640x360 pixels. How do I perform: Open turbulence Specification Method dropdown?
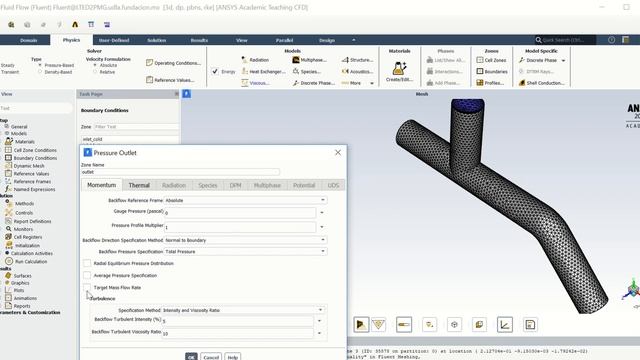pyautogui.click(x=243, y=310)
